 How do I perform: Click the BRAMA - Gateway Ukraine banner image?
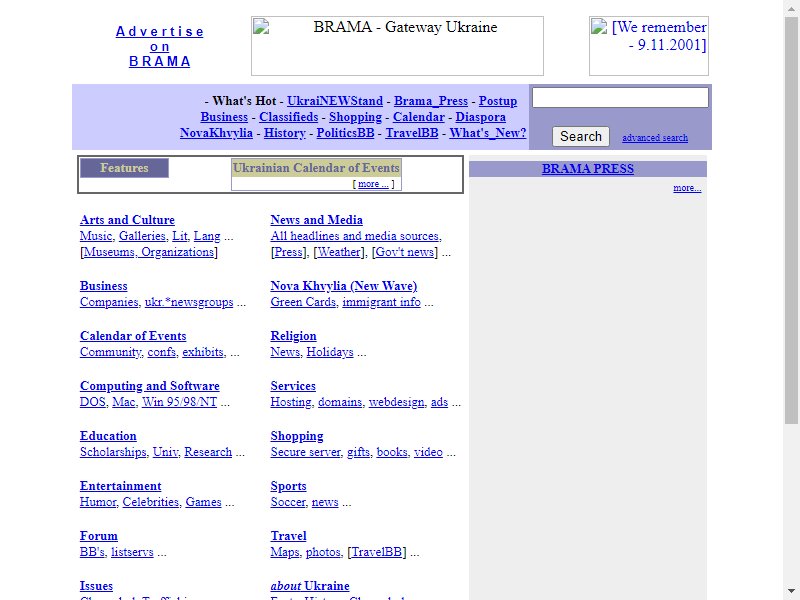397,46
